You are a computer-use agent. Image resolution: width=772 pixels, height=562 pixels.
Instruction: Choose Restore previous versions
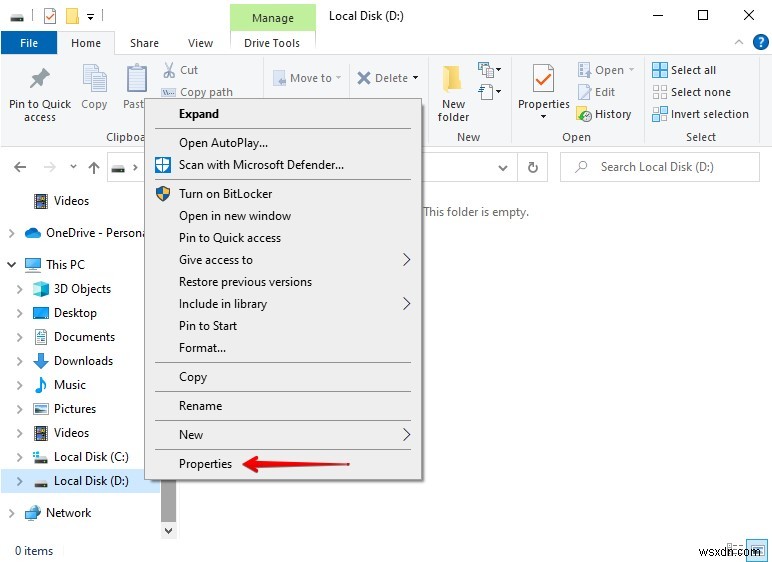(284, 282)
